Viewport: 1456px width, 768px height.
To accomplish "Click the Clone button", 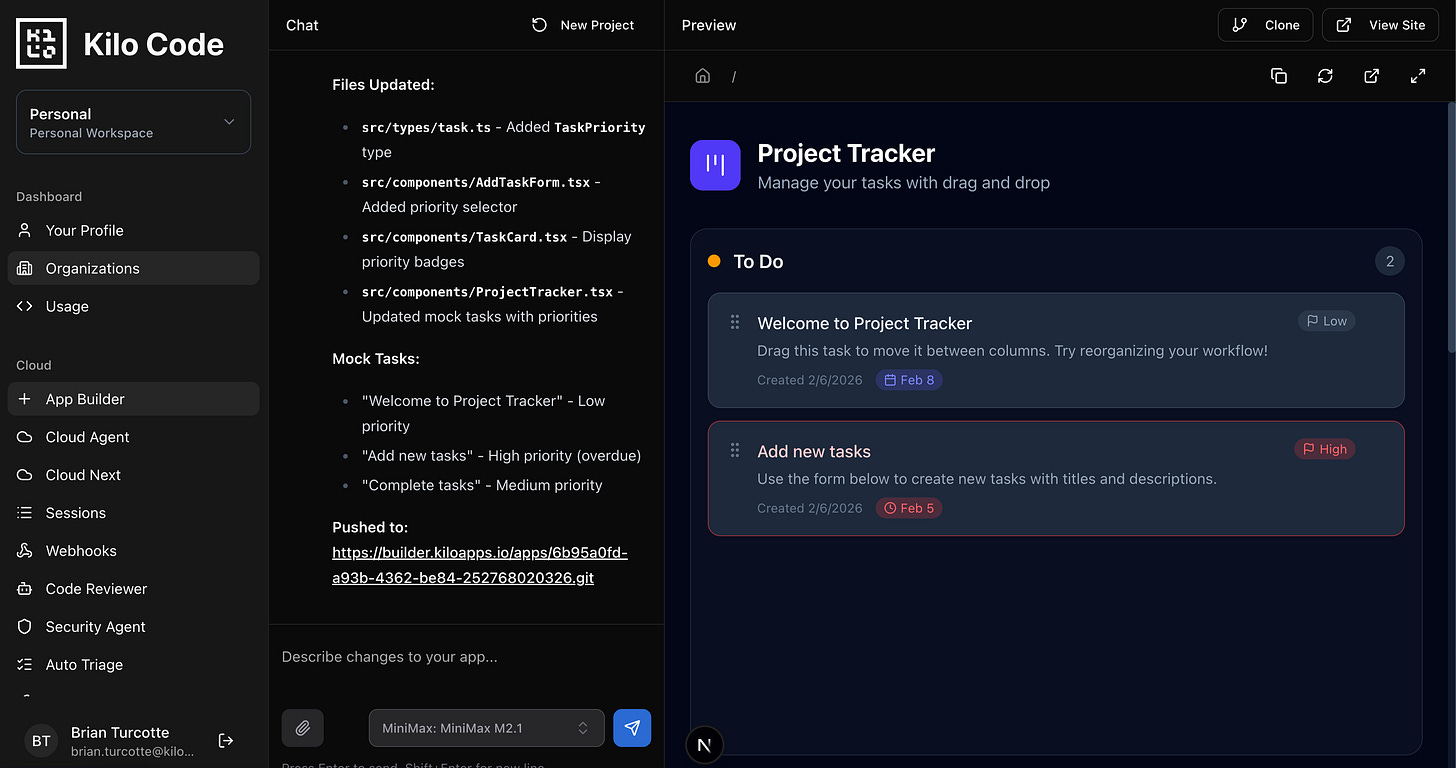I will [1265, 25].
